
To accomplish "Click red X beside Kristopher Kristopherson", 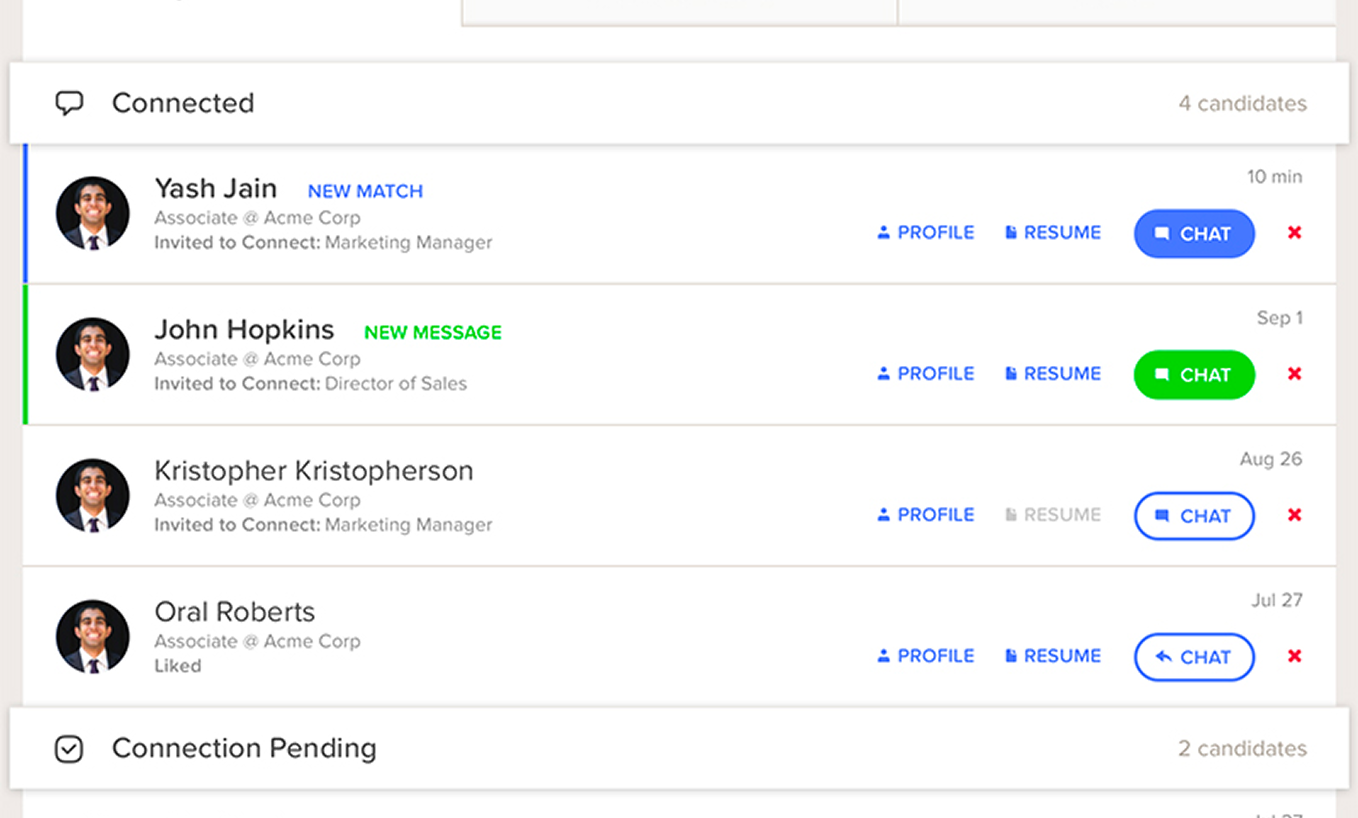I will point(1294,514).
